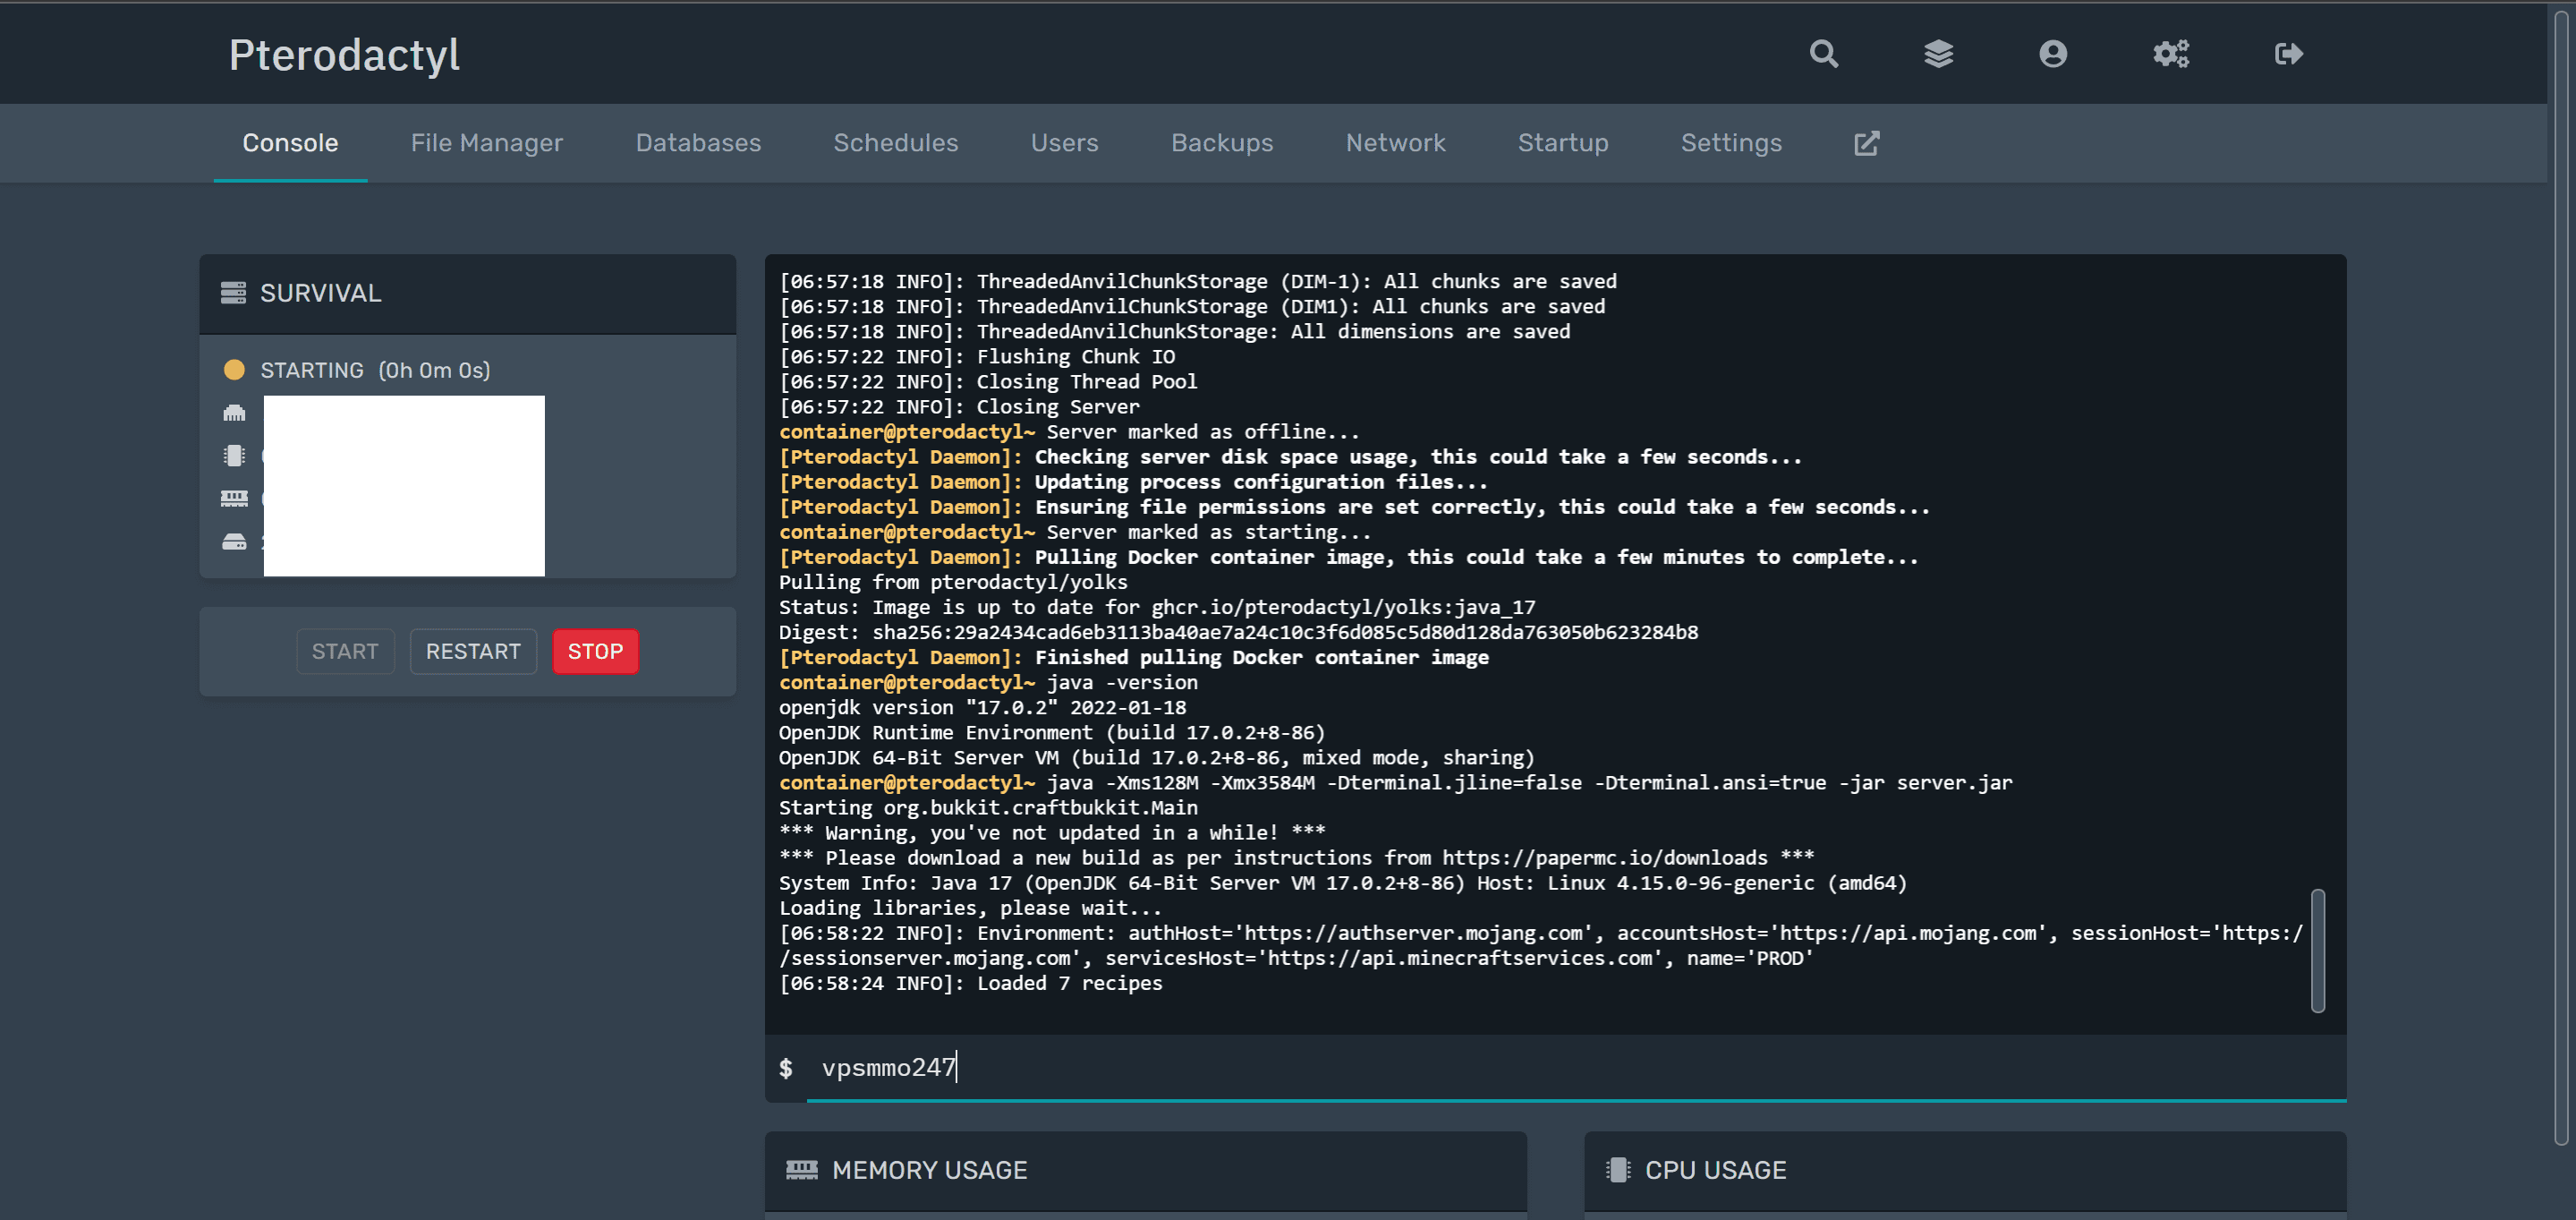Viewport: 2576px width, 1220px height.
Task: Click the Memory Usage chip icon
Action: coord(801,1169)
